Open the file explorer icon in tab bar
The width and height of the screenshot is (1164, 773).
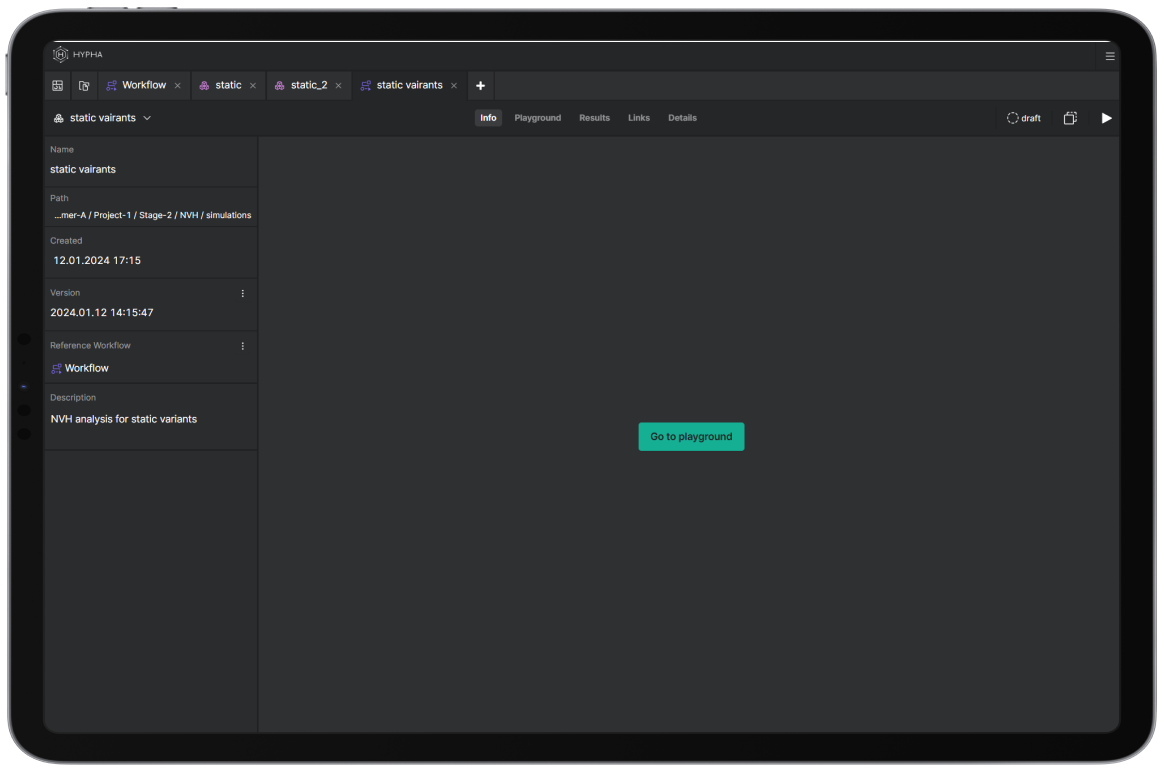(x=84, y=86)
